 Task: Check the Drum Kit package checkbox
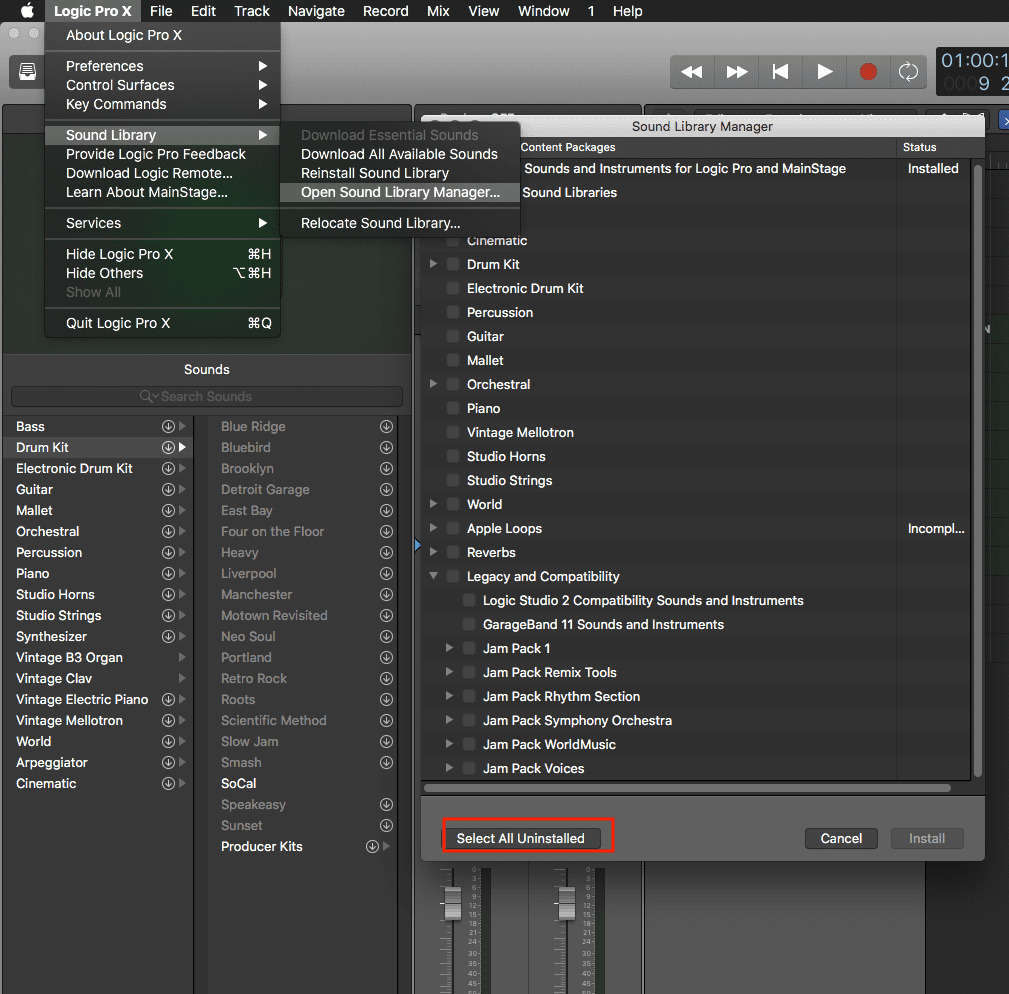[453, 264]
